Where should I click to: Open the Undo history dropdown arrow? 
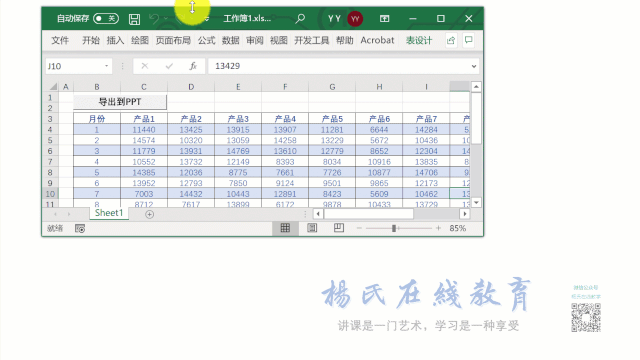coord(166,18)
